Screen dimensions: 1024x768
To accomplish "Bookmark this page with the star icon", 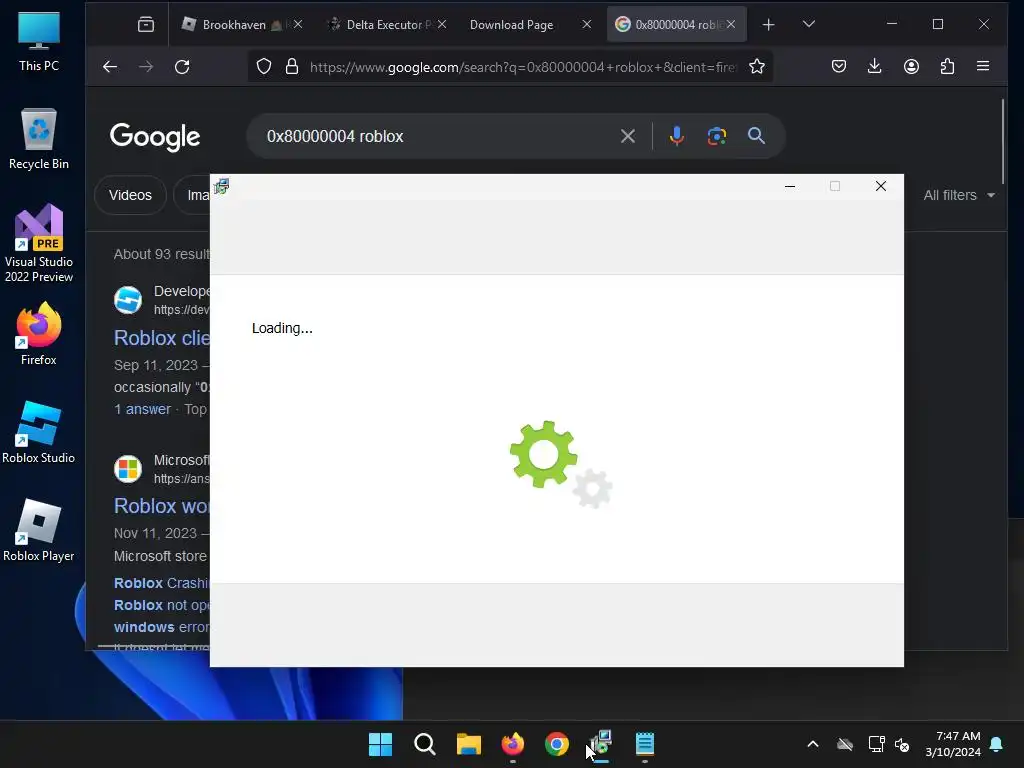I will click(757, 67).
